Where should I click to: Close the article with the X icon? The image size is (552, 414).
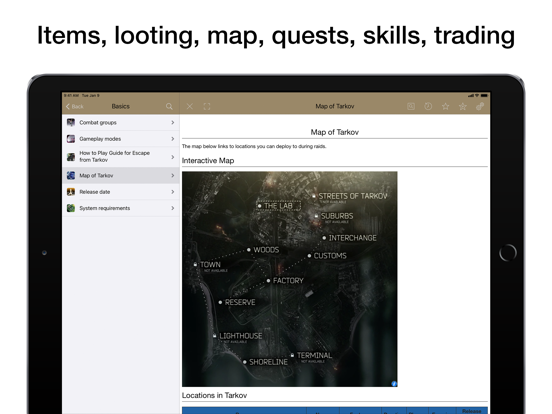[x=189, y=106]
